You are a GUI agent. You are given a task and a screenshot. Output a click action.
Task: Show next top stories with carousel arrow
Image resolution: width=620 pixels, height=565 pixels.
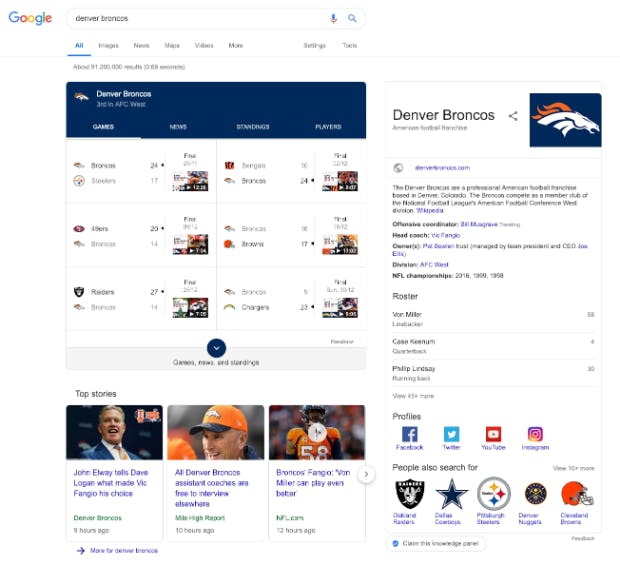(366, 474)
